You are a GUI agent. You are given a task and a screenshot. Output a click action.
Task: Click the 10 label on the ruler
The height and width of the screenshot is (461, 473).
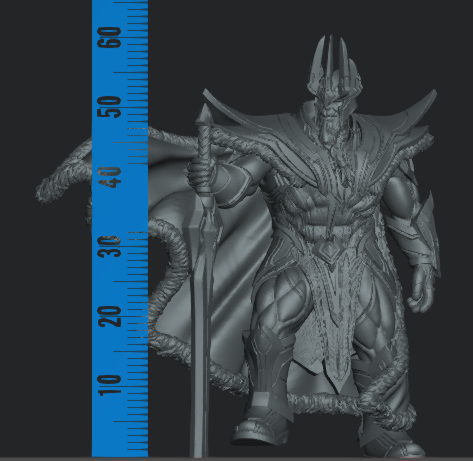109,385
